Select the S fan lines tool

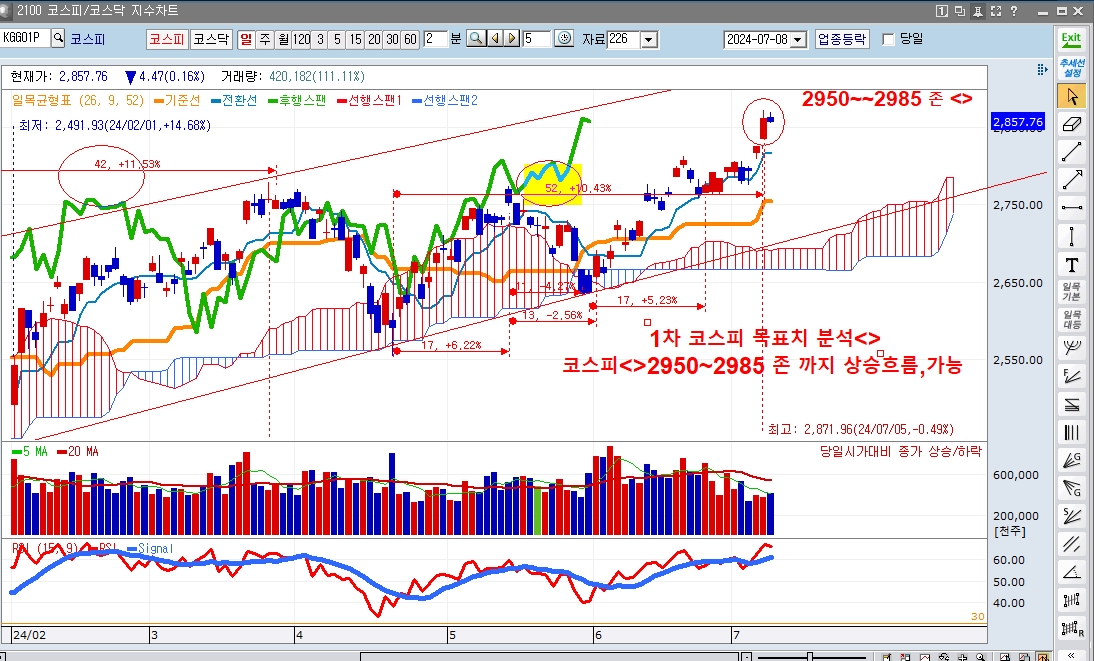1072,516
